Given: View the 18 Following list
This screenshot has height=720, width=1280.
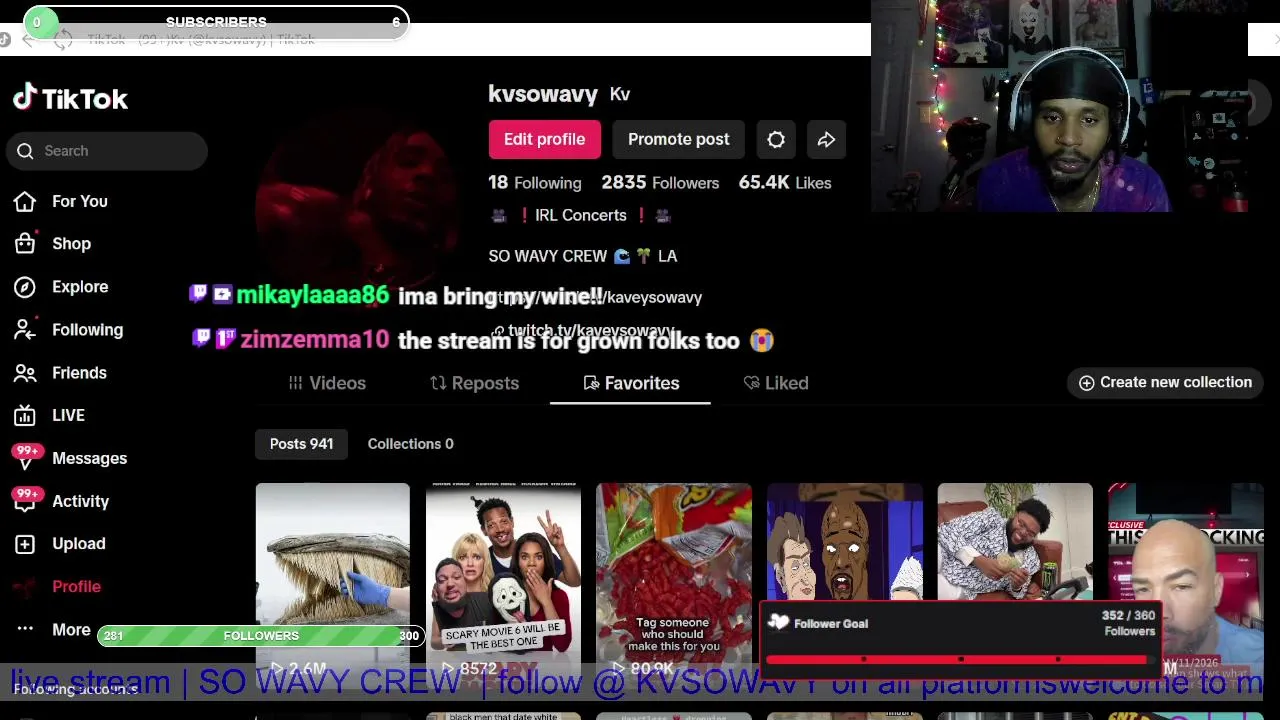Looking at the screenshot, I should click(534, 183).
